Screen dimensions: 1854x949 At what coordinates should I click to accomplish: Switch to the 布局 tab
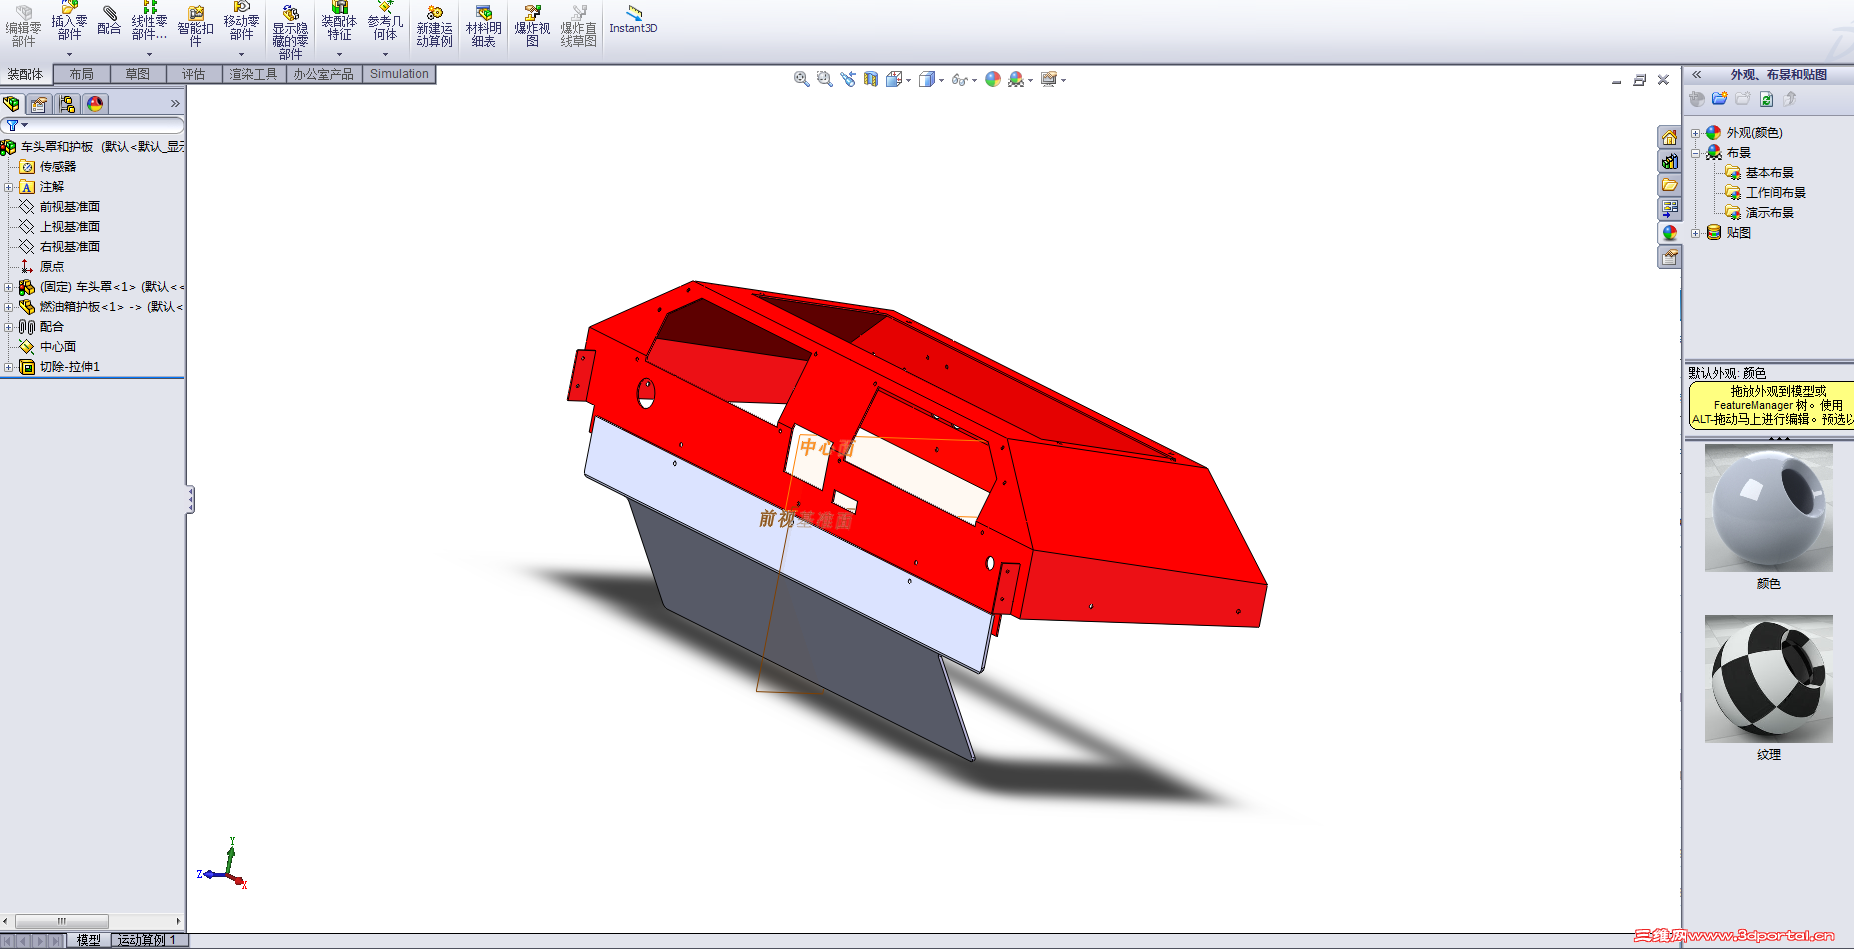point(82,74)
